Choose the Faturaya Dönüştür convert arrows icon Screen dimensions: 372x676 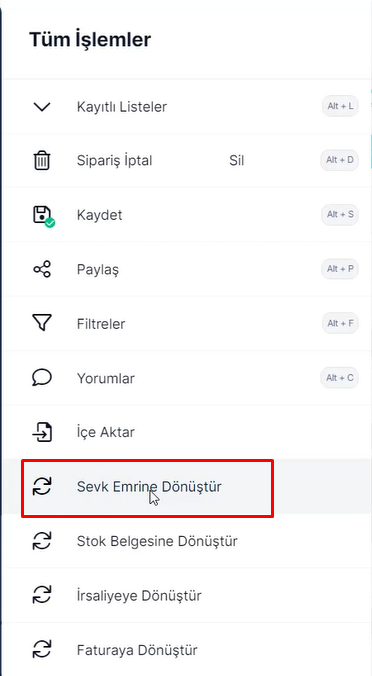point(42,650)
